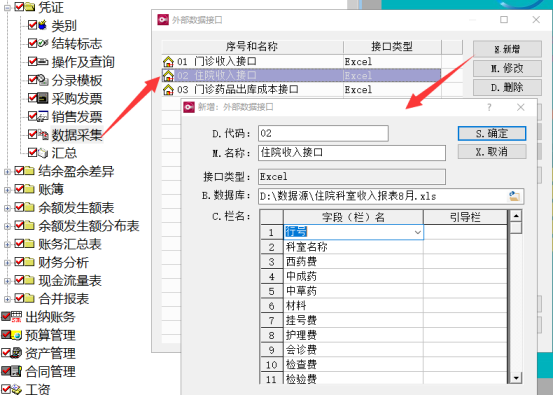Select the 科室名称 field row

[x=384, y=247]
